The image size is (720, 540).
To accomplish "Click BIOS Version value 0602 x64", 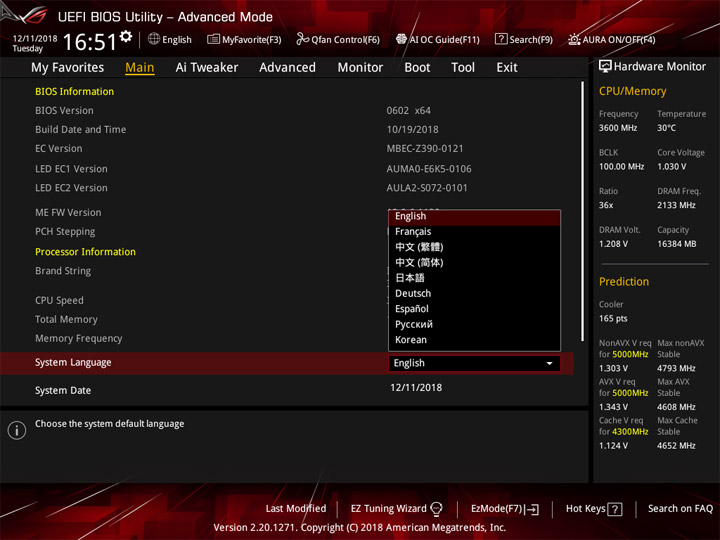I will 408,111.
